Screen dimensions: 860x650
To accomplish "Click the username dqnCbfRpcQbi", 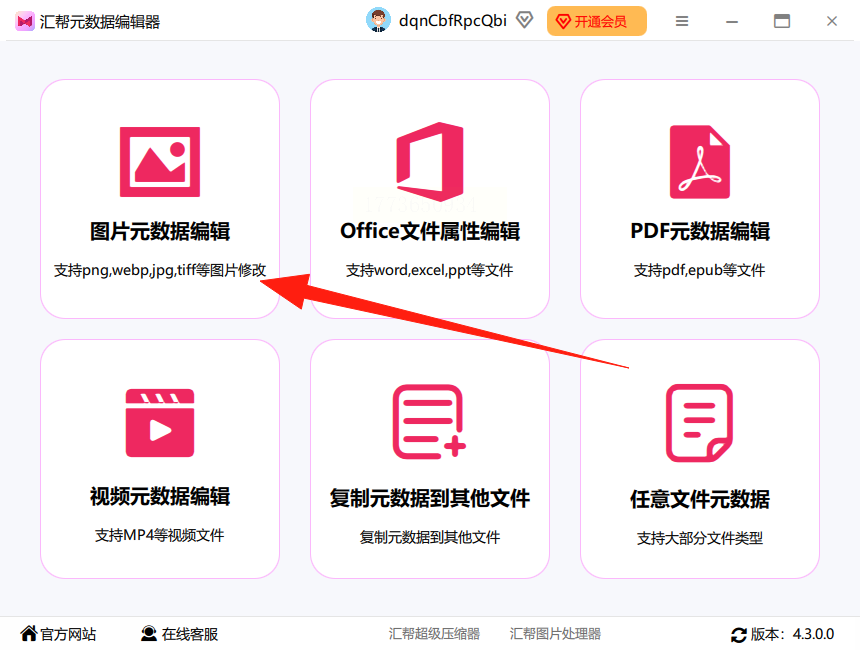I will (453, 21).
